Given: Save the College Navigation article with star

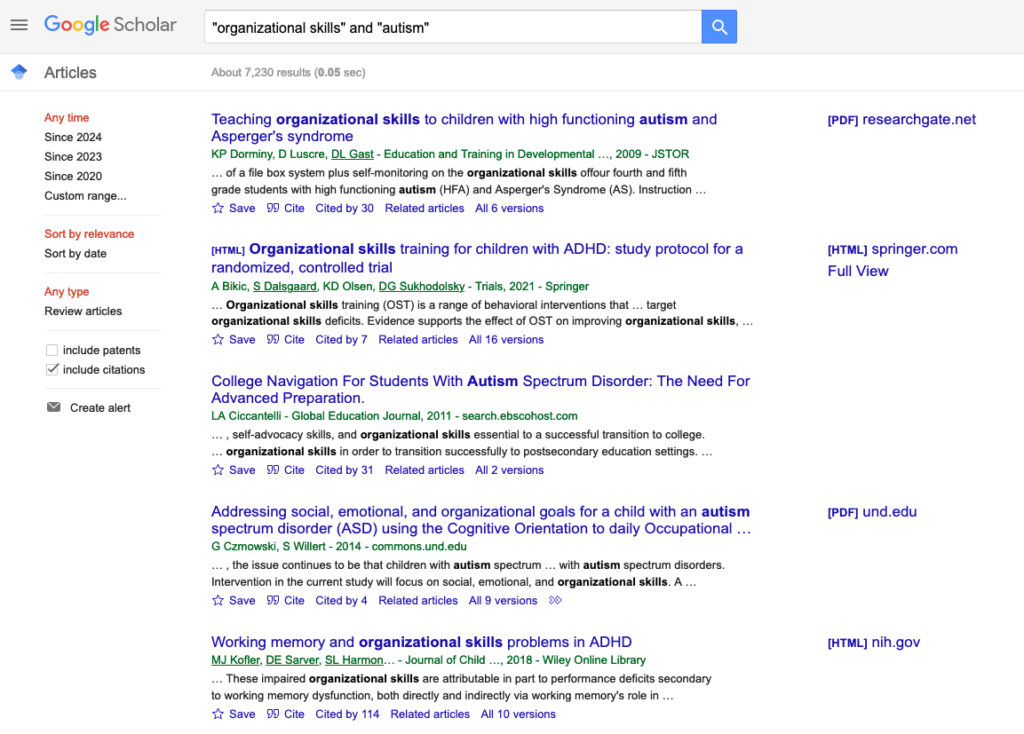Looking at the screenshot, I should click(x=218, y=470).
